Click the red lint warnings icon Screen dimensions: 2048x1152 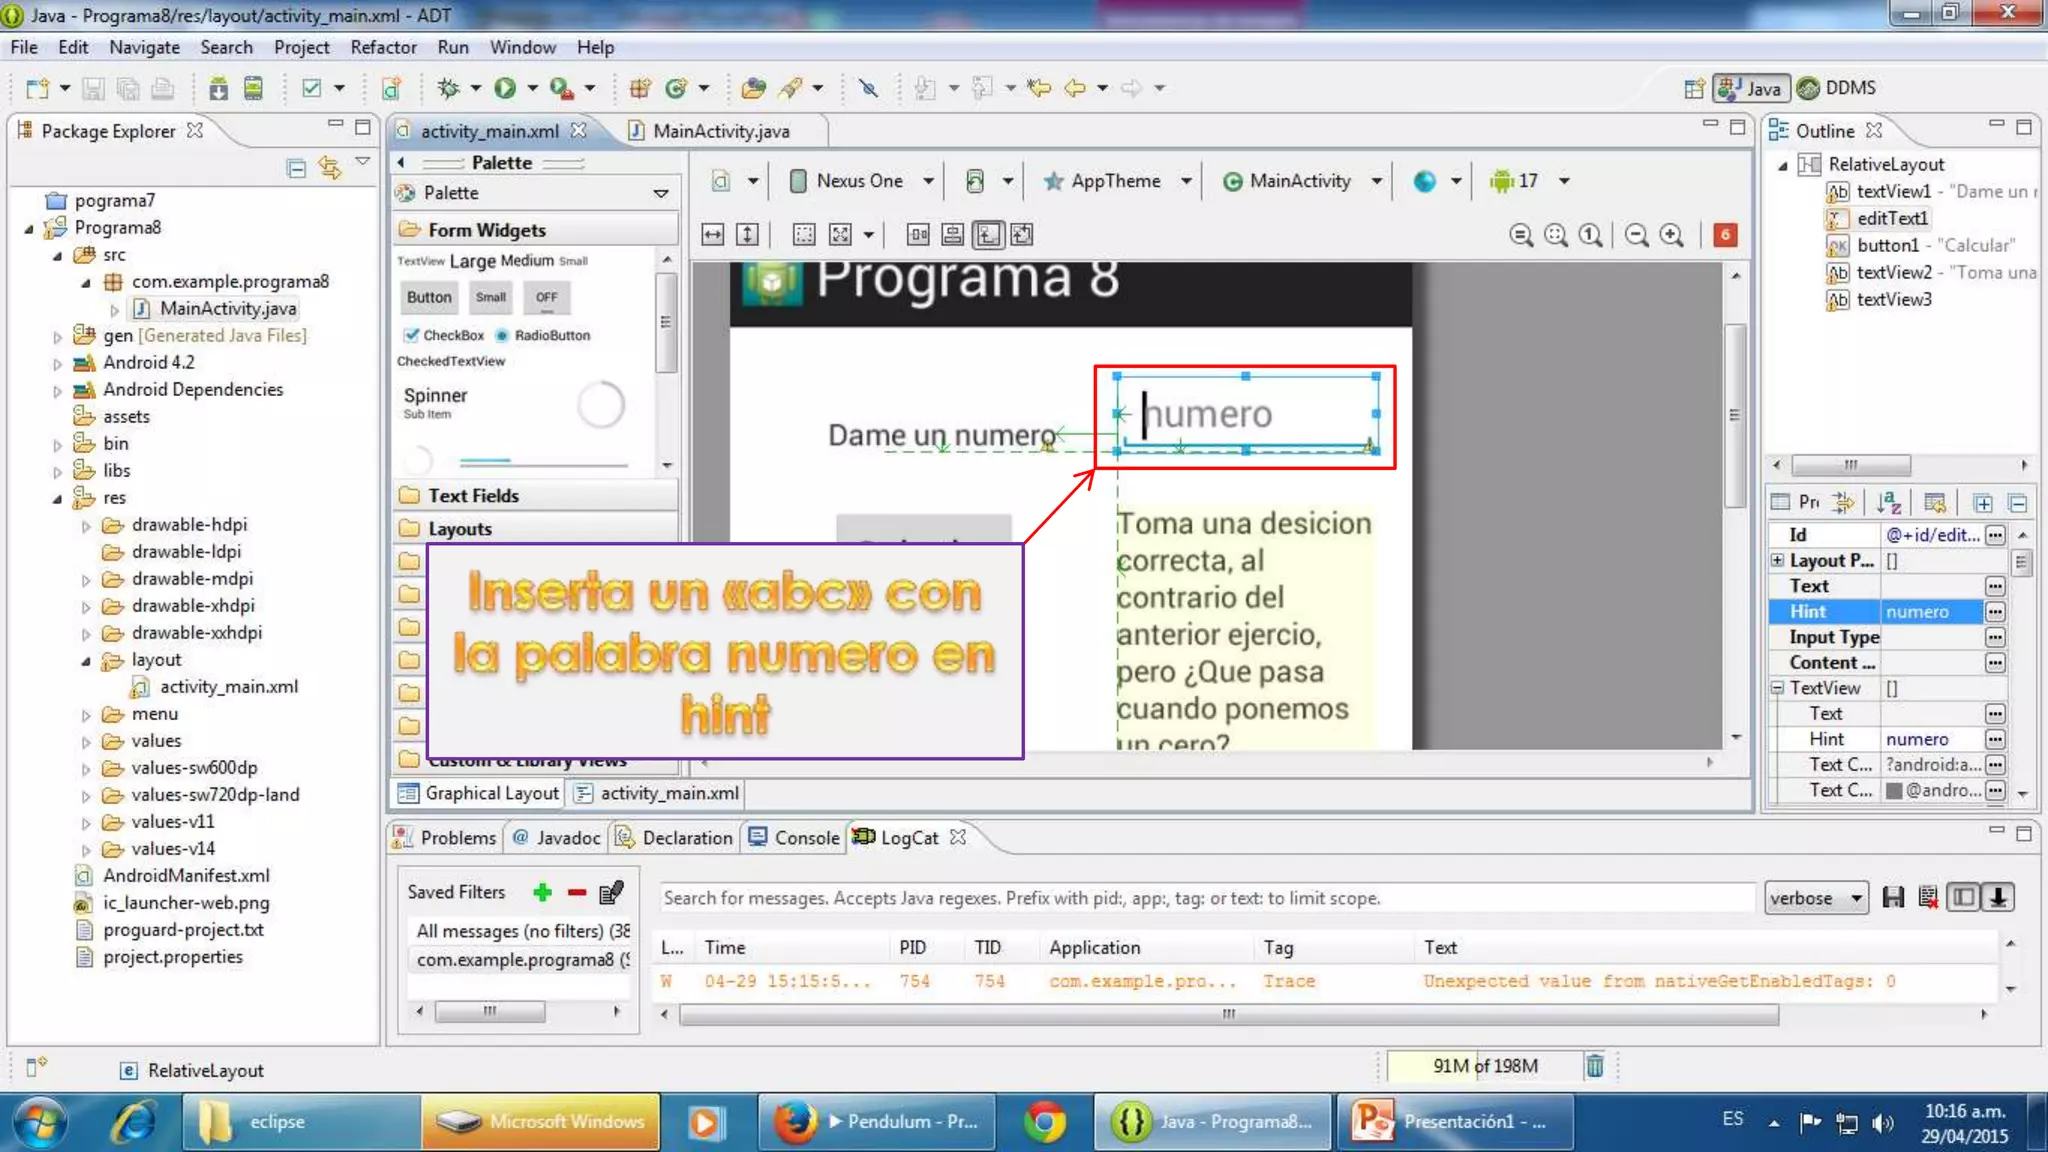1725,235
